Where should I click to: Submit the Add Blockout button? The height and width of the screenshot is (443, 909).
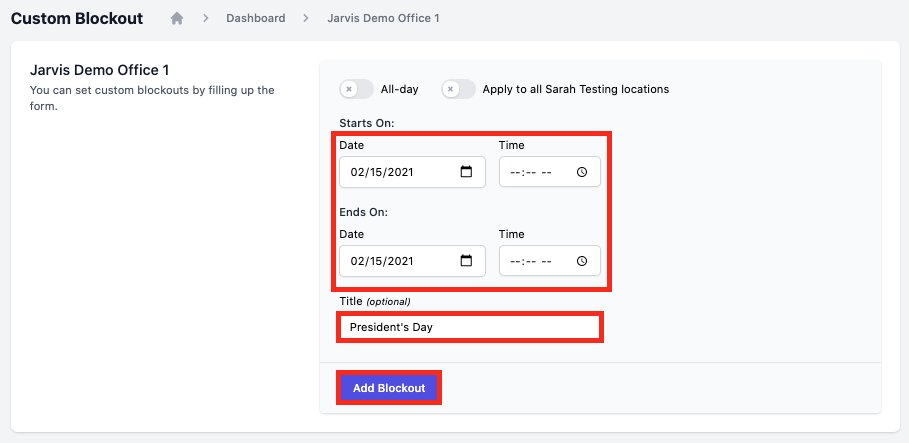pos(389,388)
